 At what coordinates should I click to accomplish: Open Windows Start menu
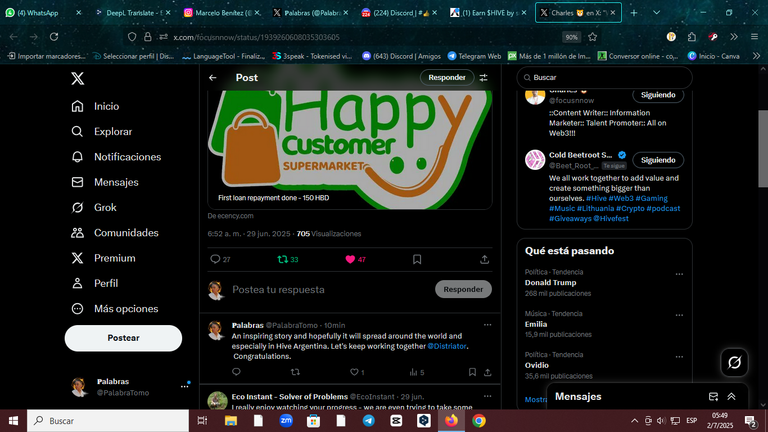point(13,421)
